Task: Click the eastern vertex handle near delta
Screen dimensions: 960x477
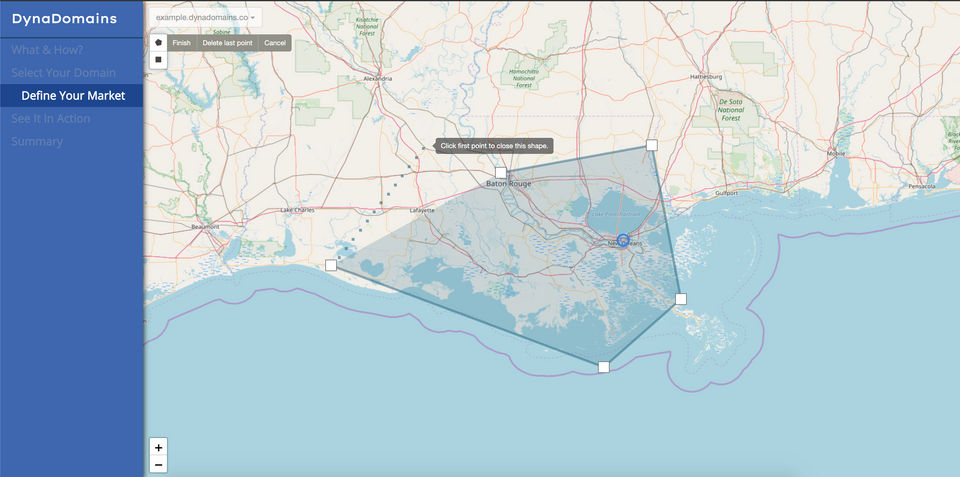Action: click(x=681, y=299)
